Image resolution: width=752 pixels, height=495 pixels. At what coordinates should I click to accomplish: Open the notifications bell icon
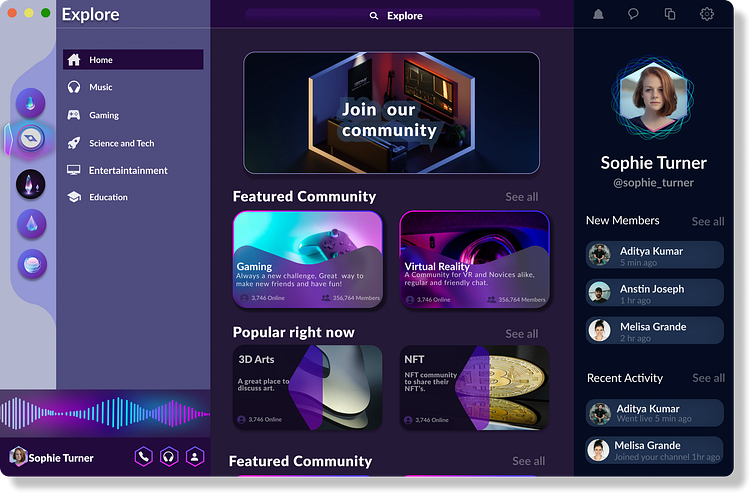[x=598, y=14]
